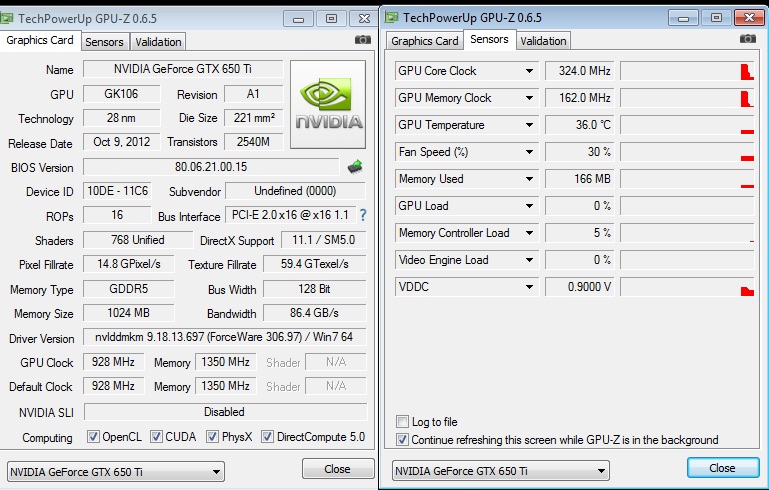Maximize the right GPU-Z window
Image resolution: width=769 pixels, height=490 pixels.
[x=716, y=18]
